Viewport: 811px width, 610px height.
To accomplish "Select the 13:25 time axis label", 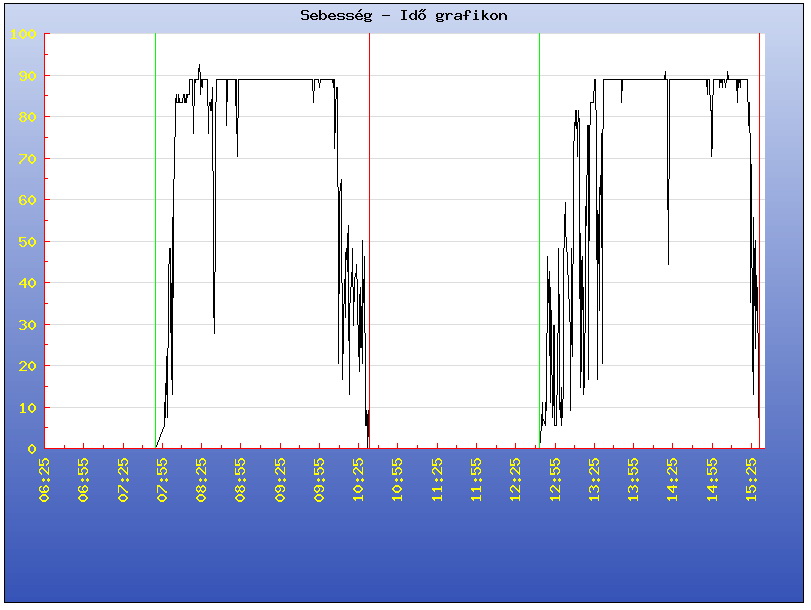I will (594, 480).
